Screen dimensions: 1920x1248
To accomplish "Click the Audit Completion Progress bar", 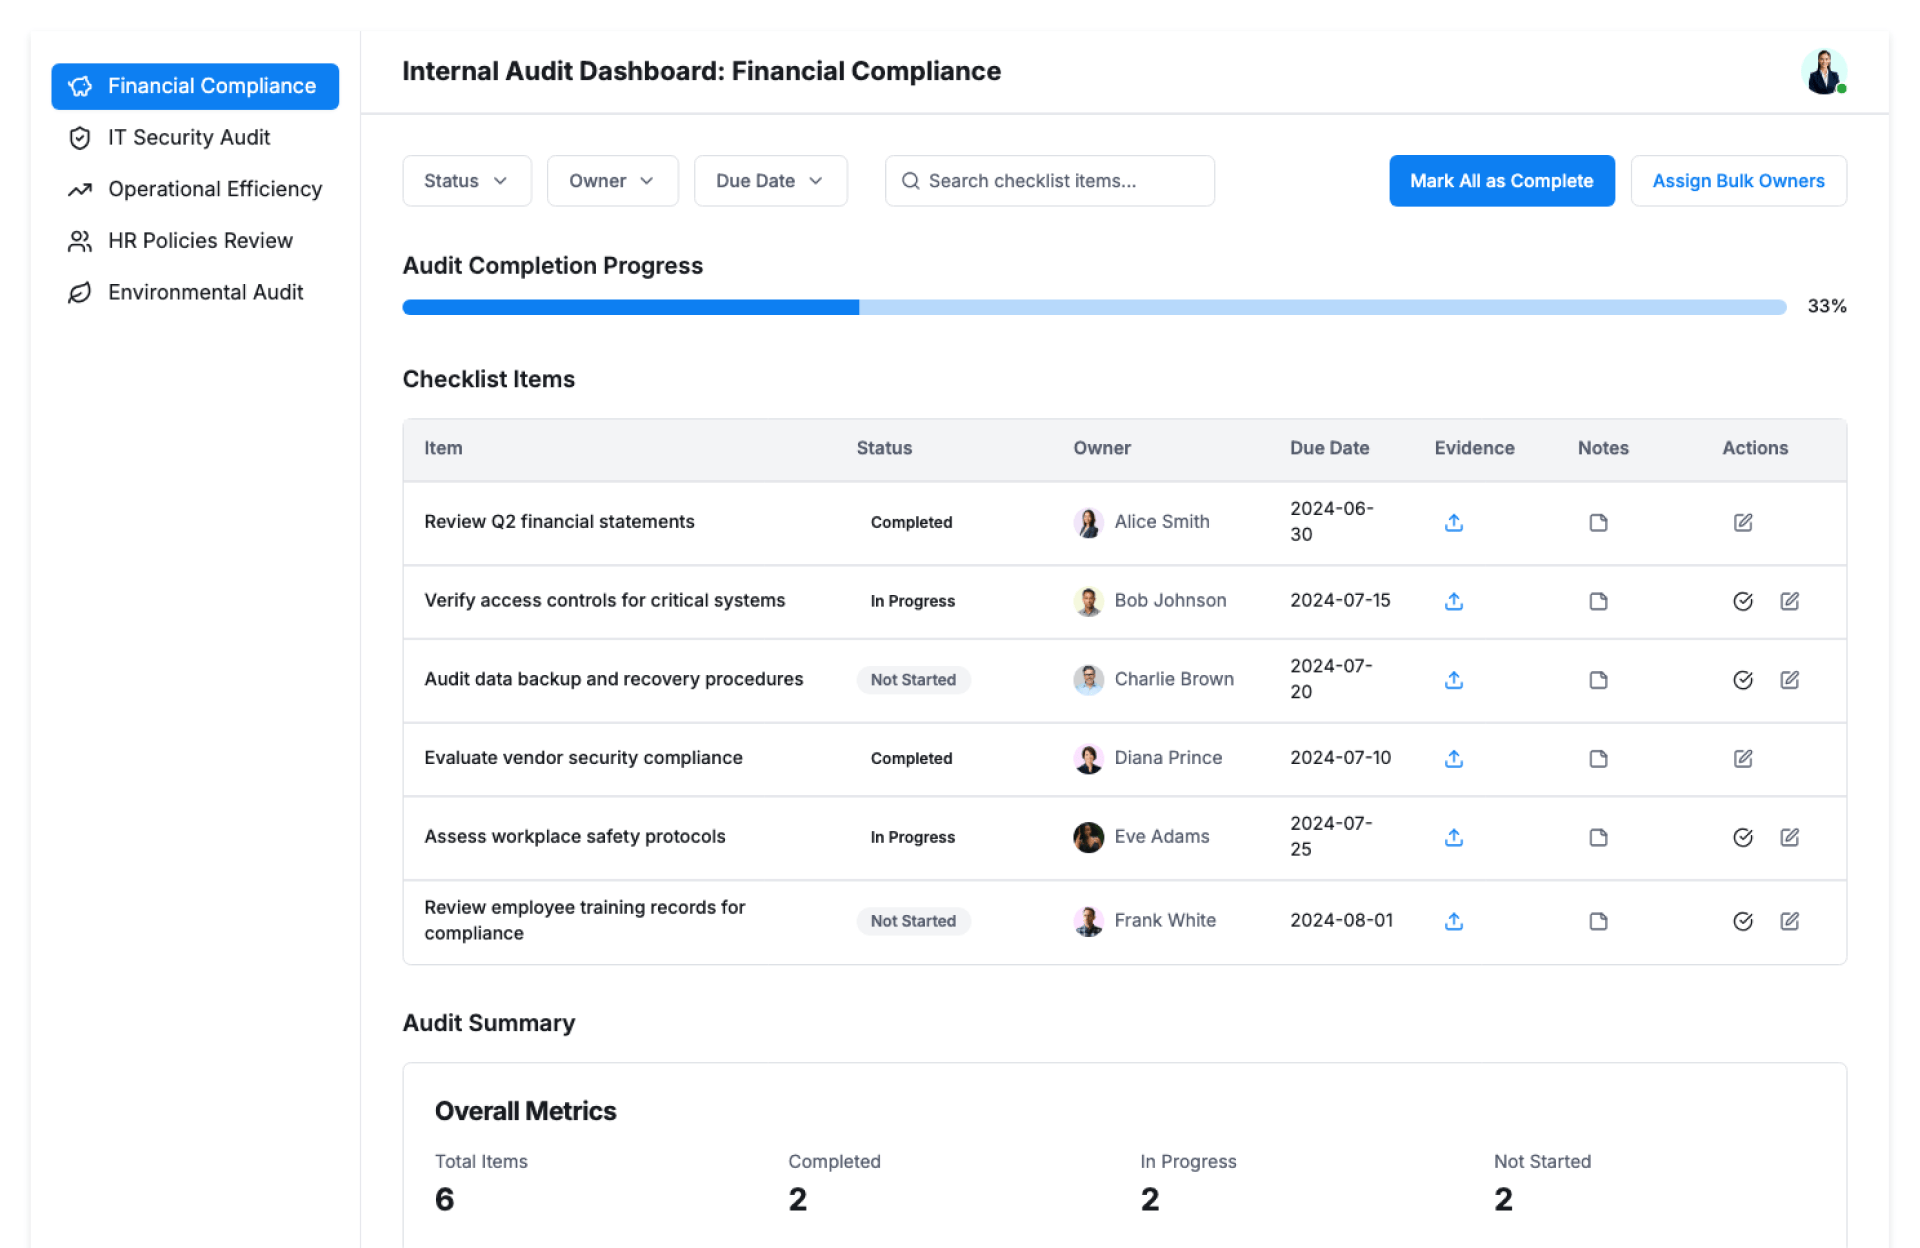I will (x=1093, y=307).
